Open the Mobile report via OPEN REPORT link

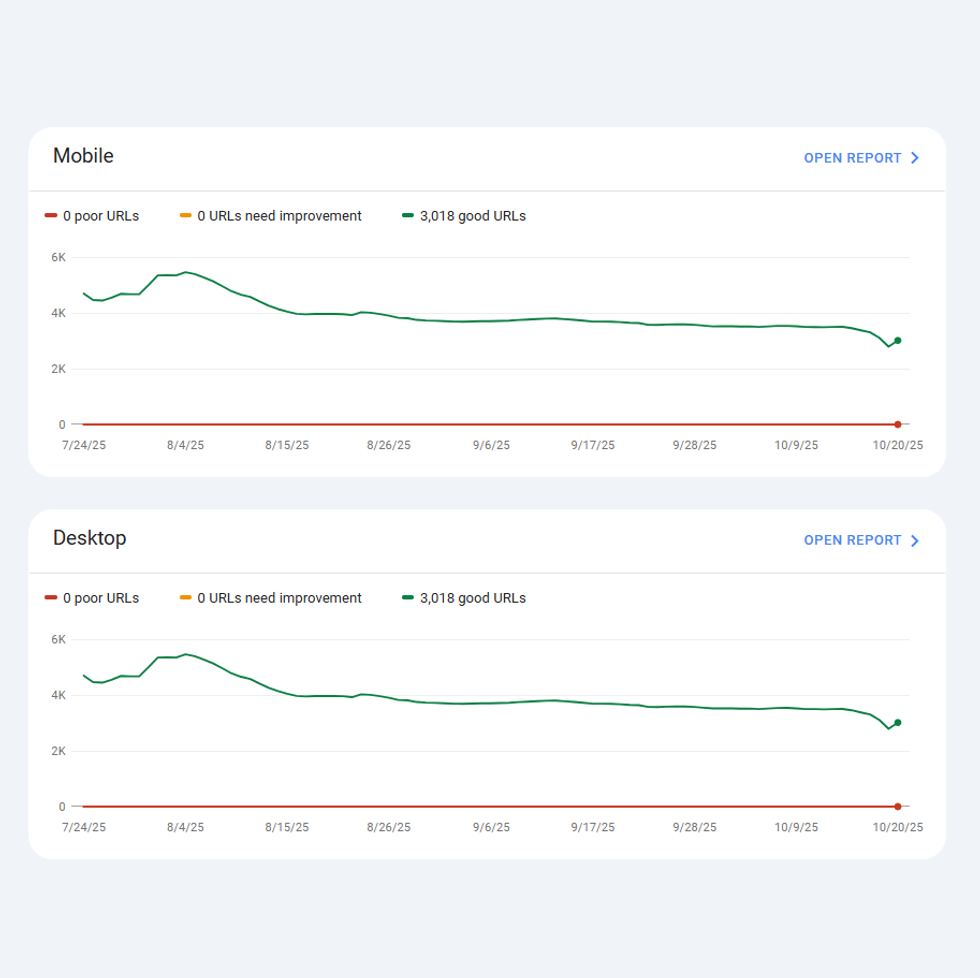pos(851,157)
